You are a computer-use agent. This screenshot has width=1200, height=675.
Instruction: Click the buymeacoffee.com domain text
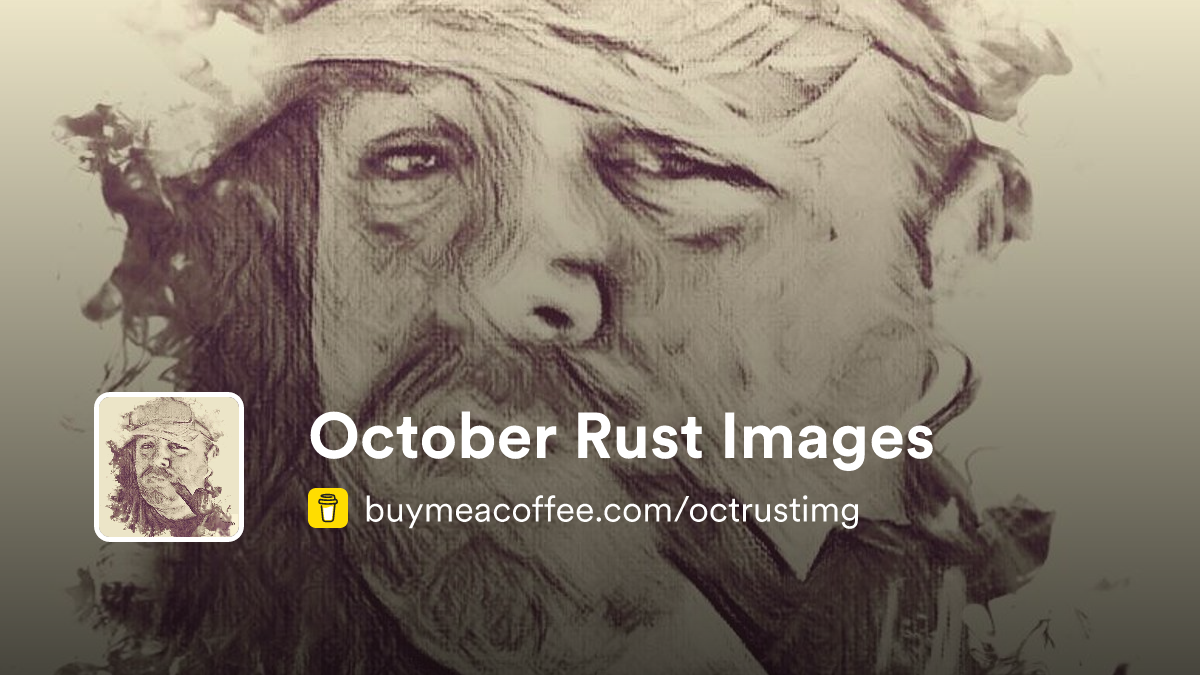[522, 510]
